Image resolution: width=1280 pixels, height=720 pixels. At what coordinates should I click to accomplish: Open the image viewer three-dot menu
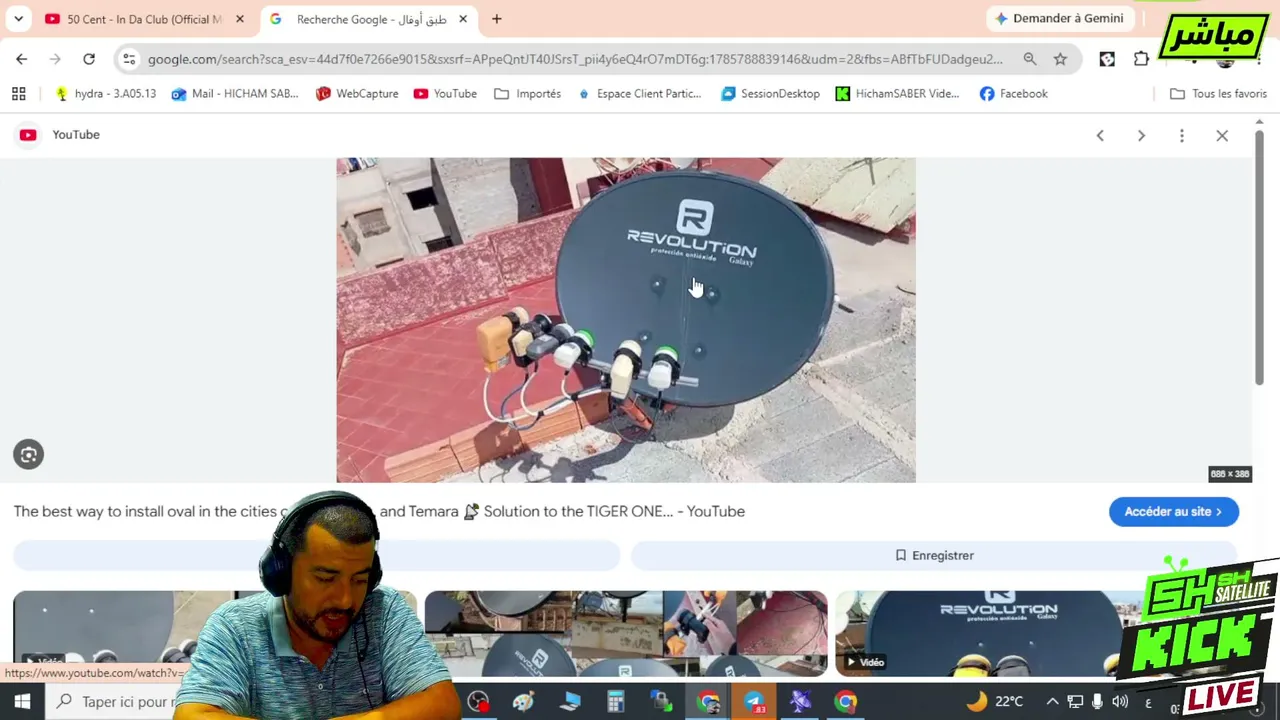[x=1182, y=135]
